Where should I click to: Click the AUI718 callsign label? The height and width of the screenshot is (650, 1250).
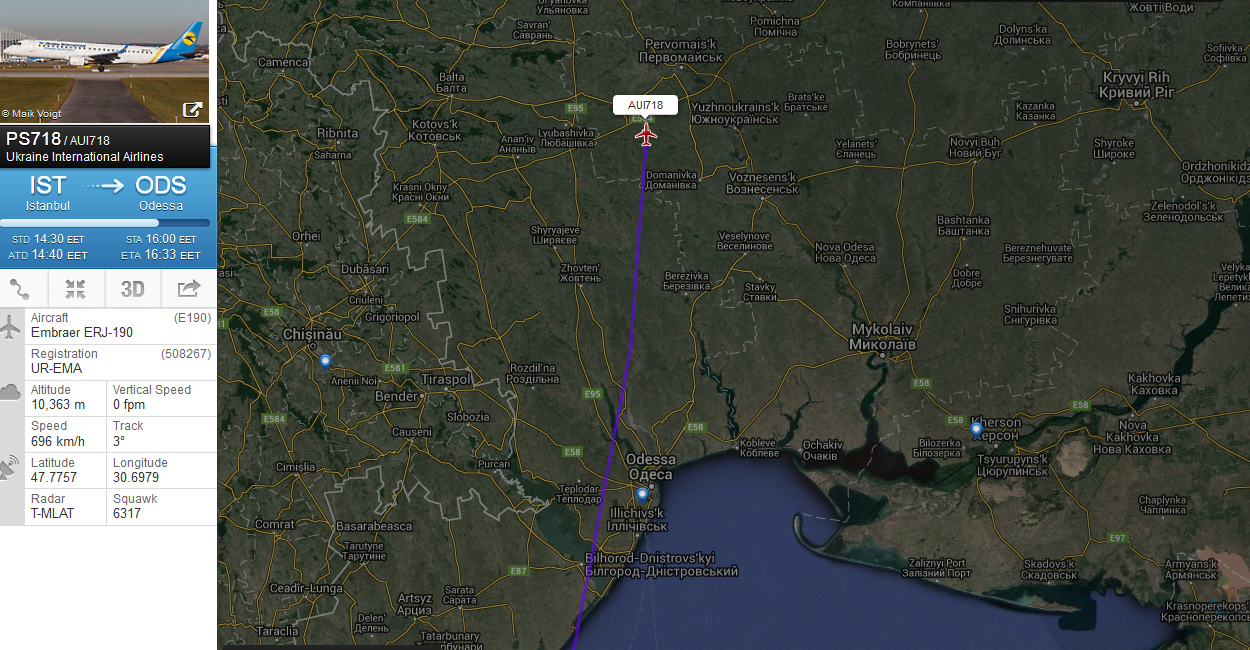pyautogui.click(x=645, y=105)
